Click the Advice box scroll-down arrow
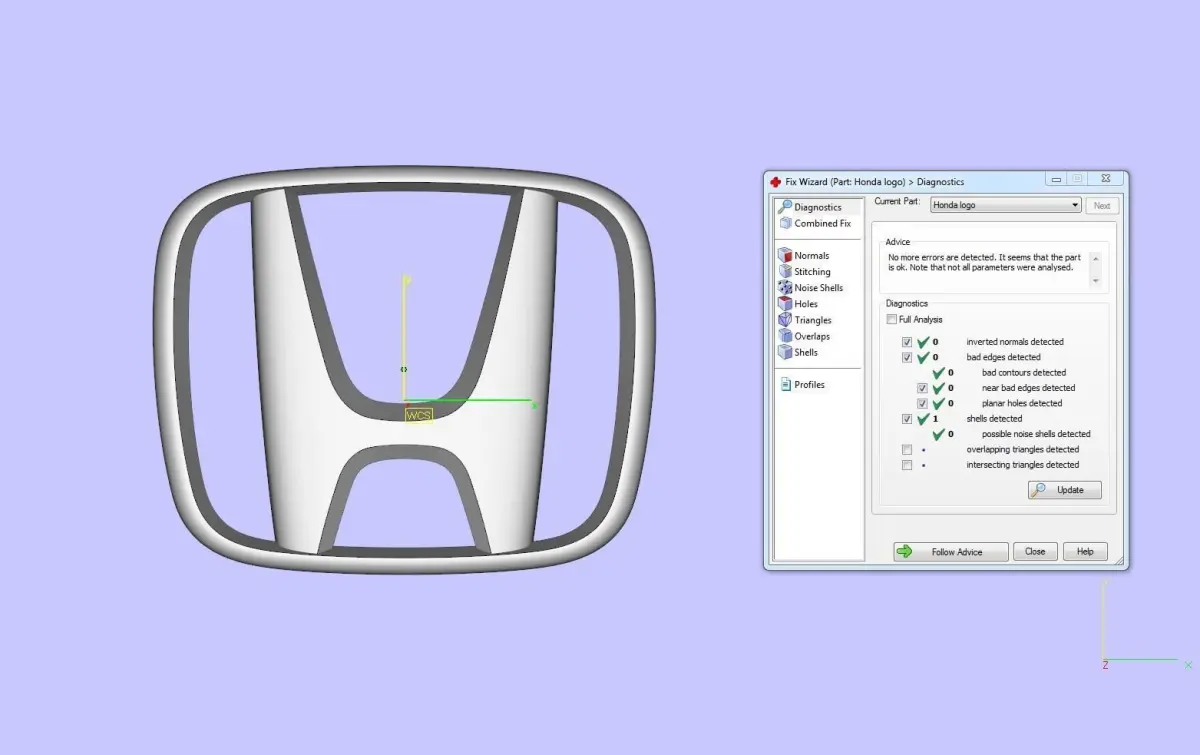The image size is (1200, 755). point(1095,281)
